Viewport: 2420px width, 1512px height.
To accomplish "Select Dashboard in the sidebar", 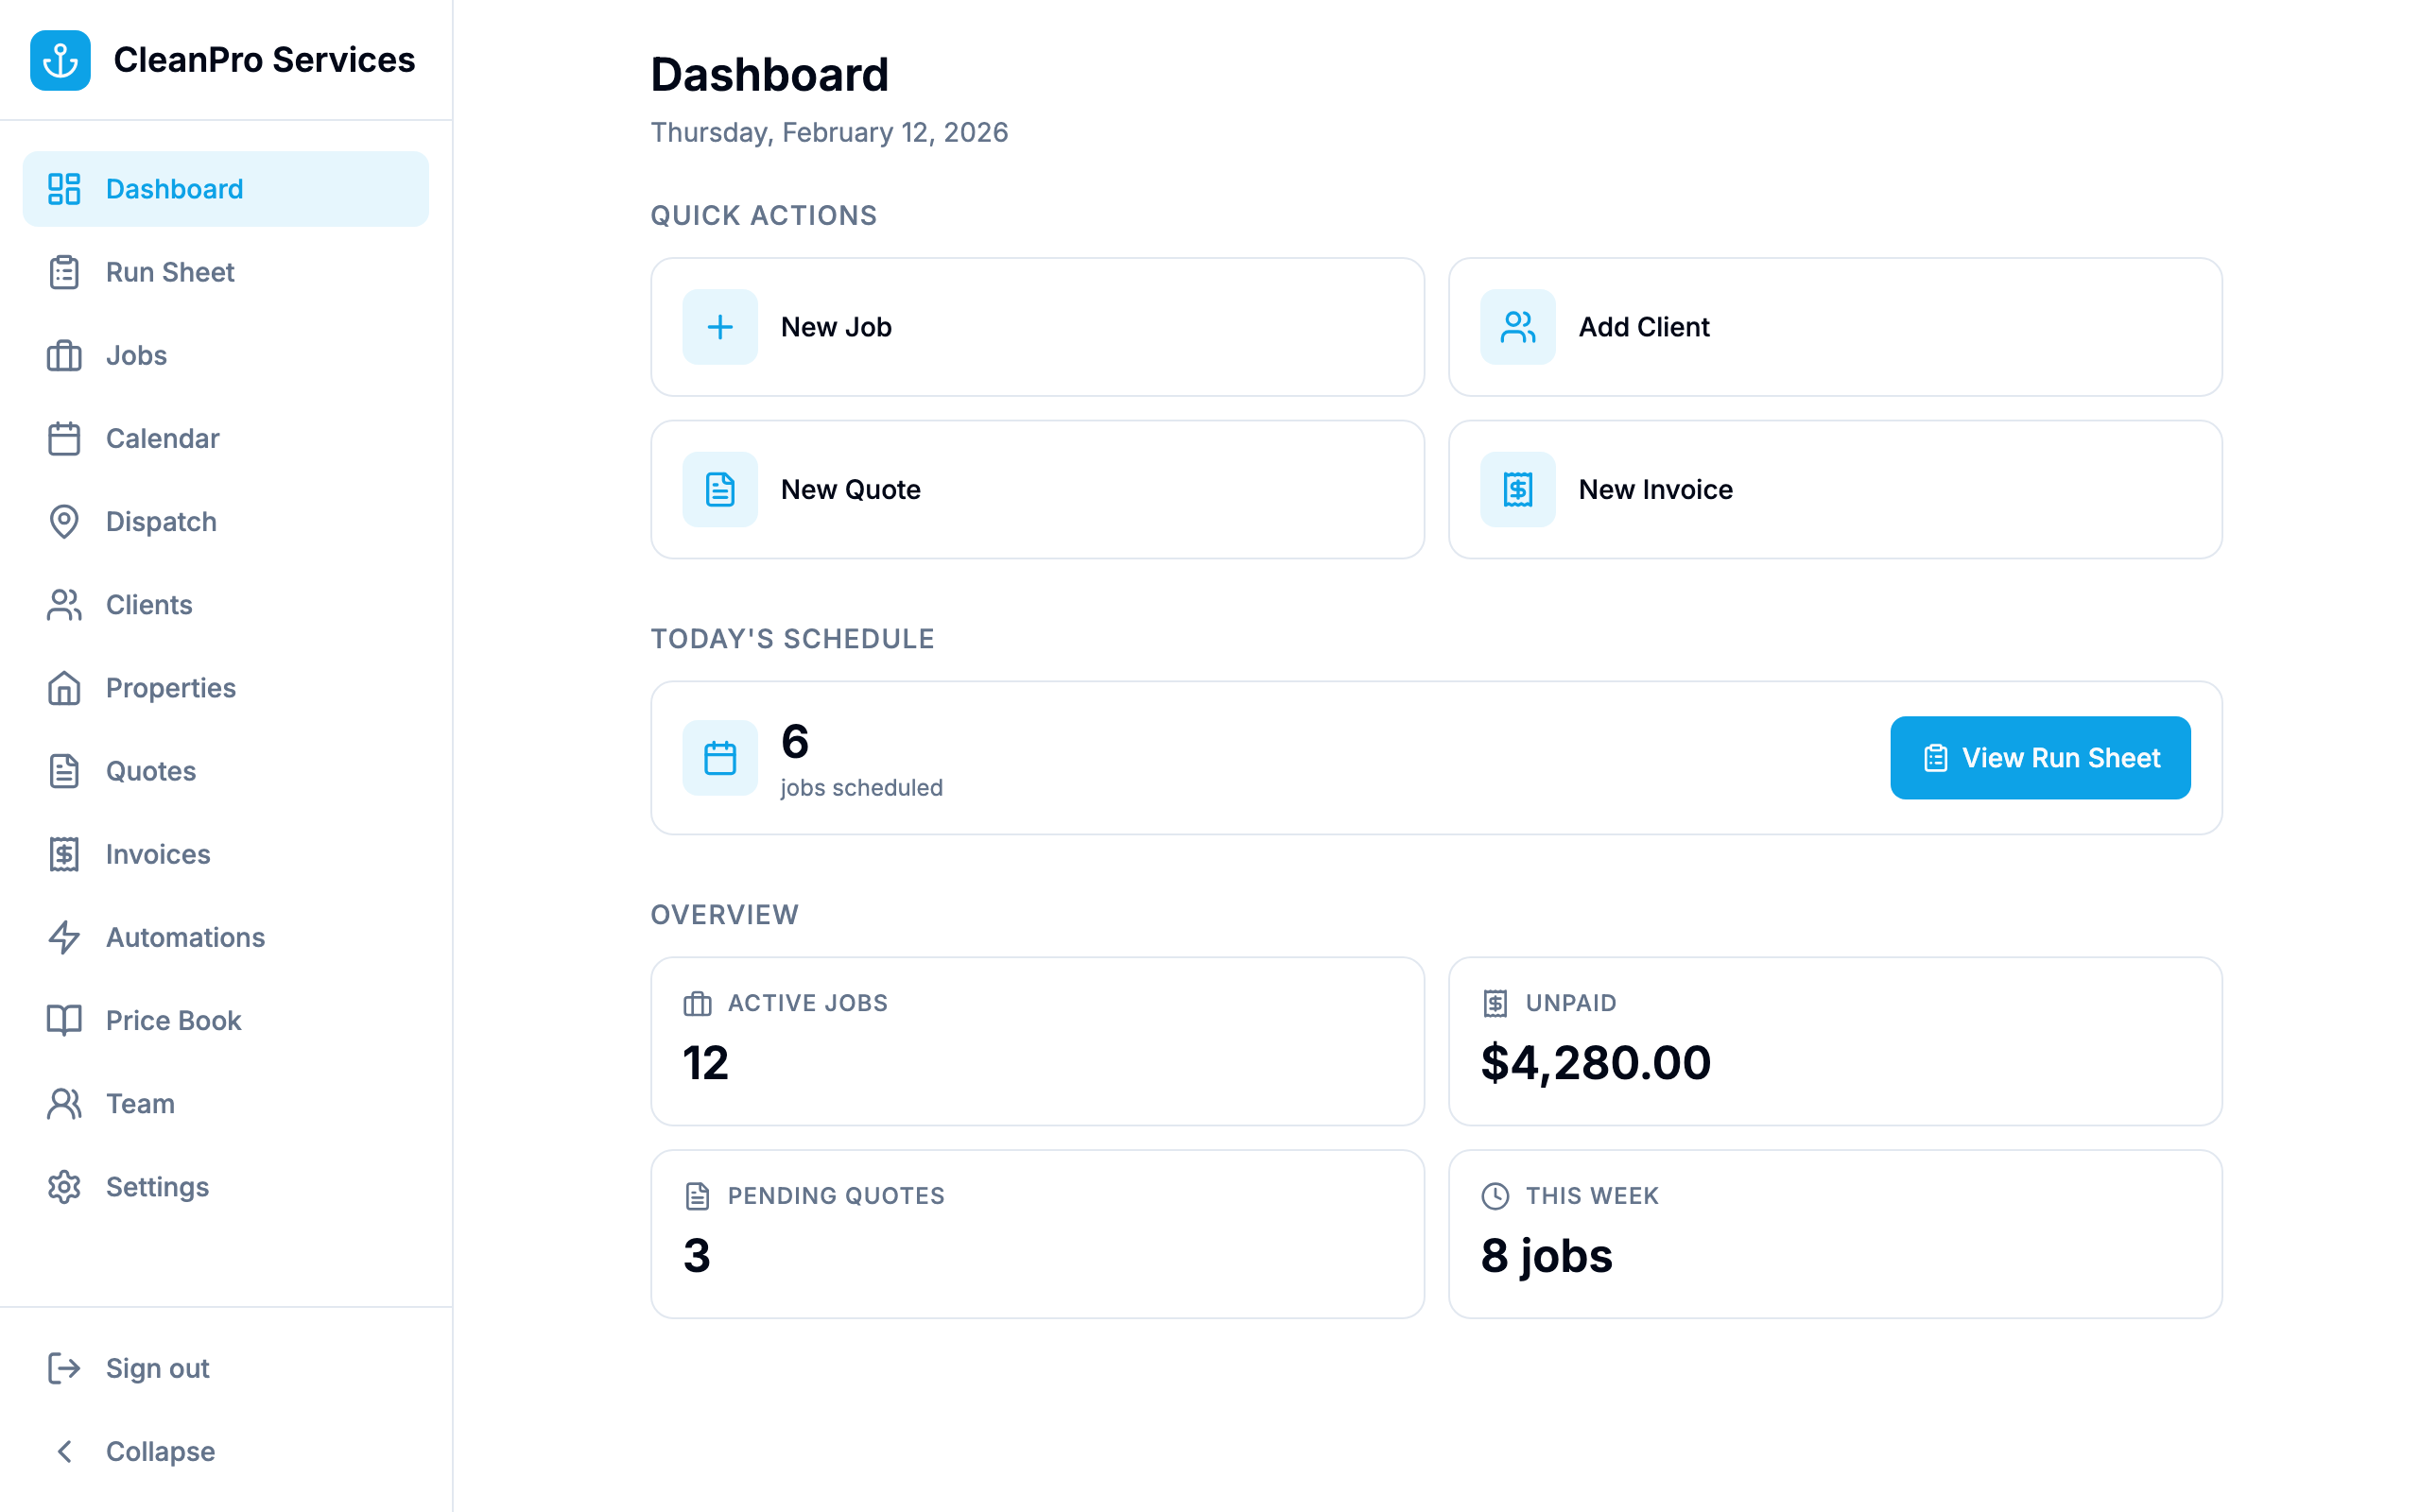I will pos(174,188).
